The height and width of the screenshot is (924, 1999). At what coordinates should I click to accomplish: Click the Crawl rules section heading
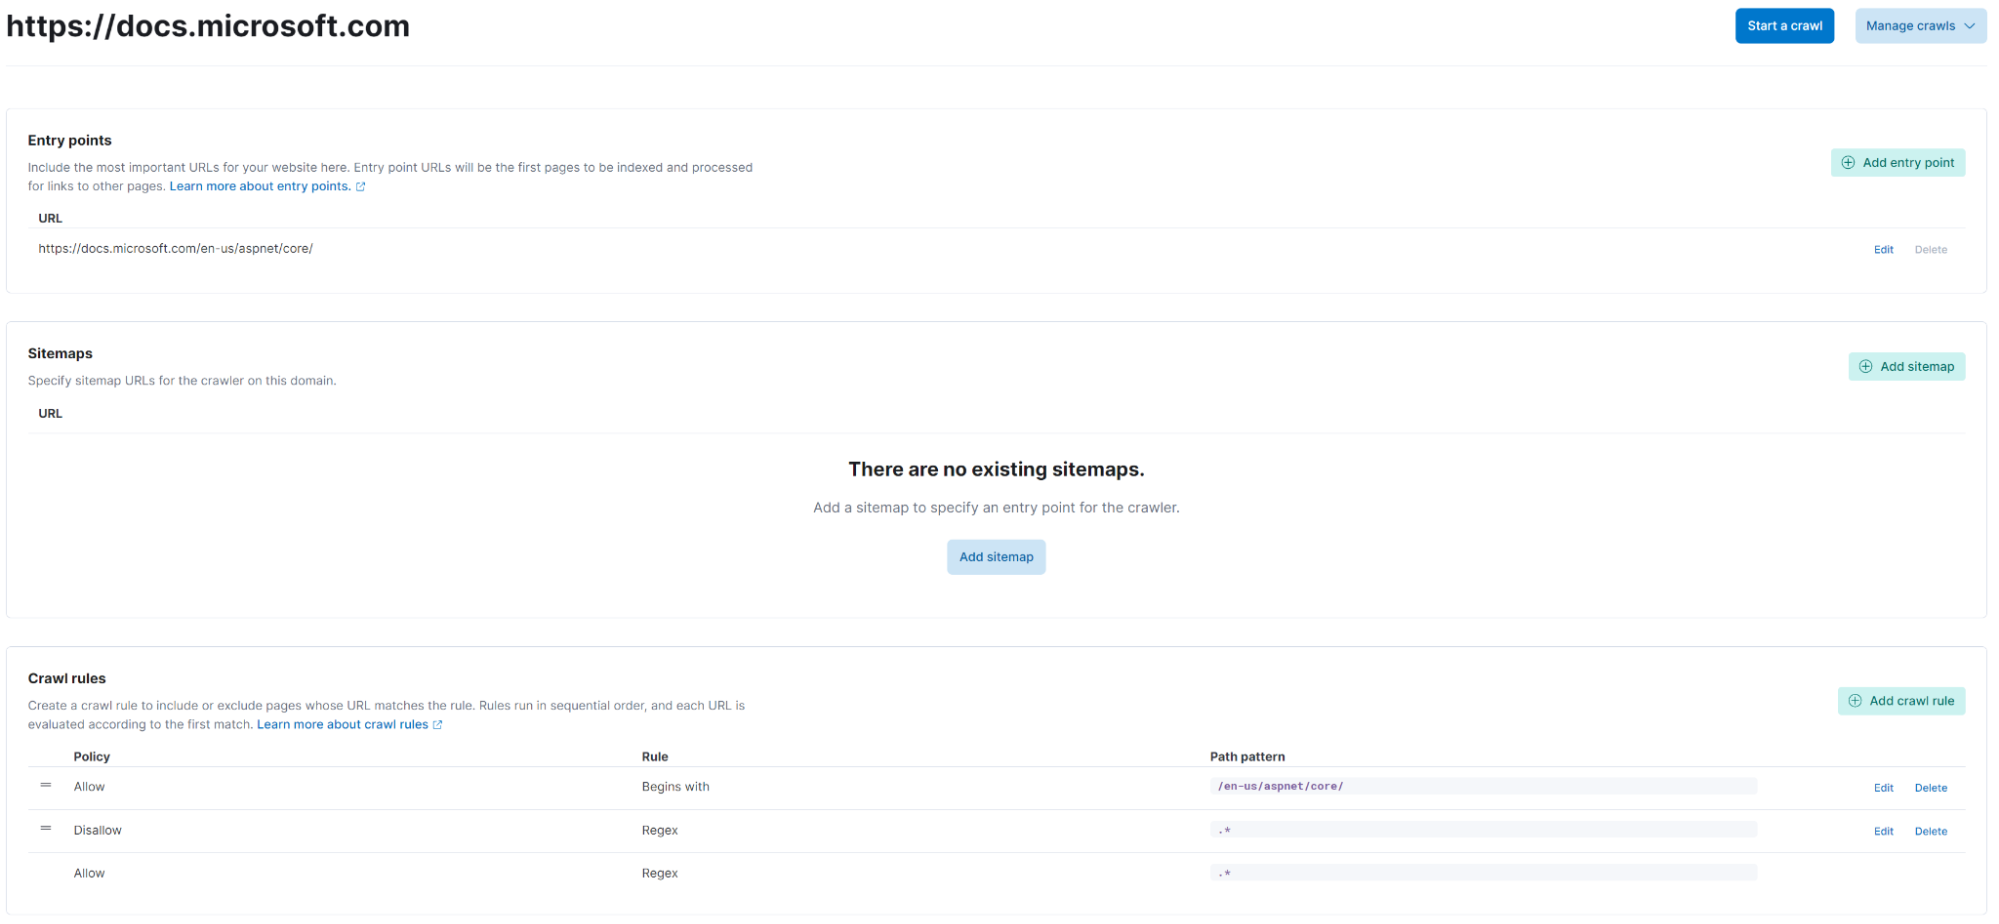tap(66, 678)
